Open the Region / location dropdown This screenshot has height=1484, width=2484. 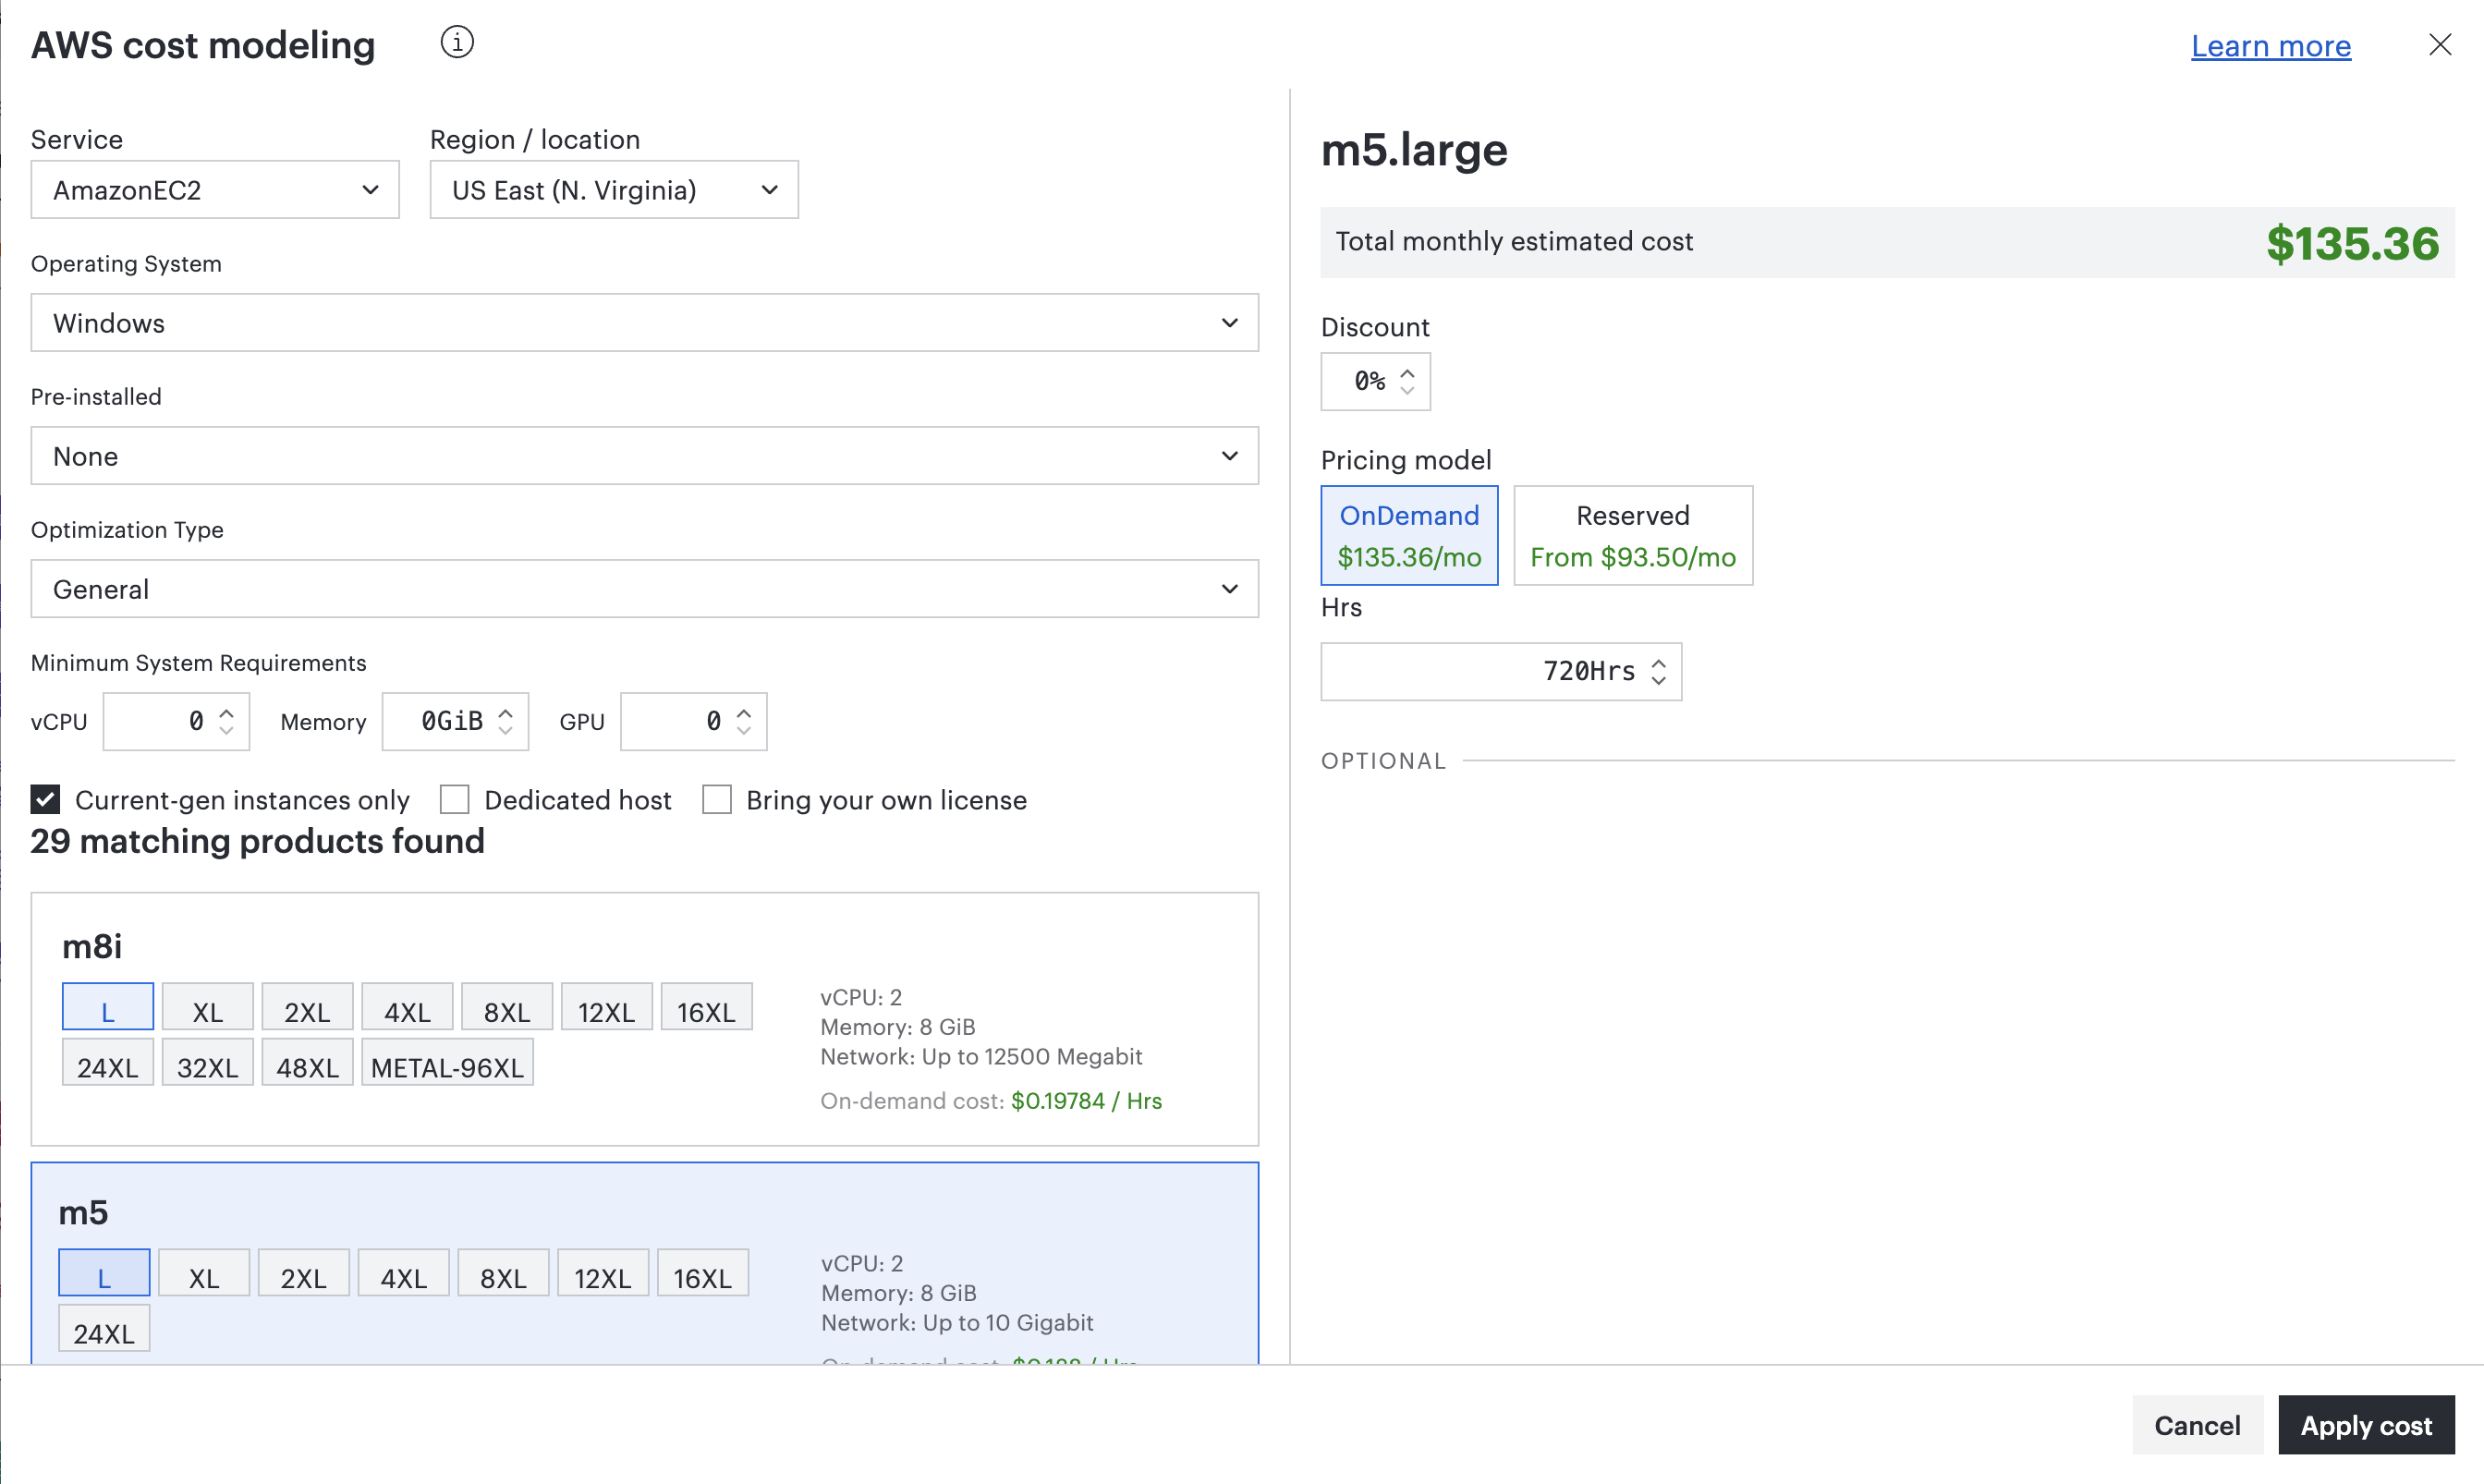click(614, 190)
